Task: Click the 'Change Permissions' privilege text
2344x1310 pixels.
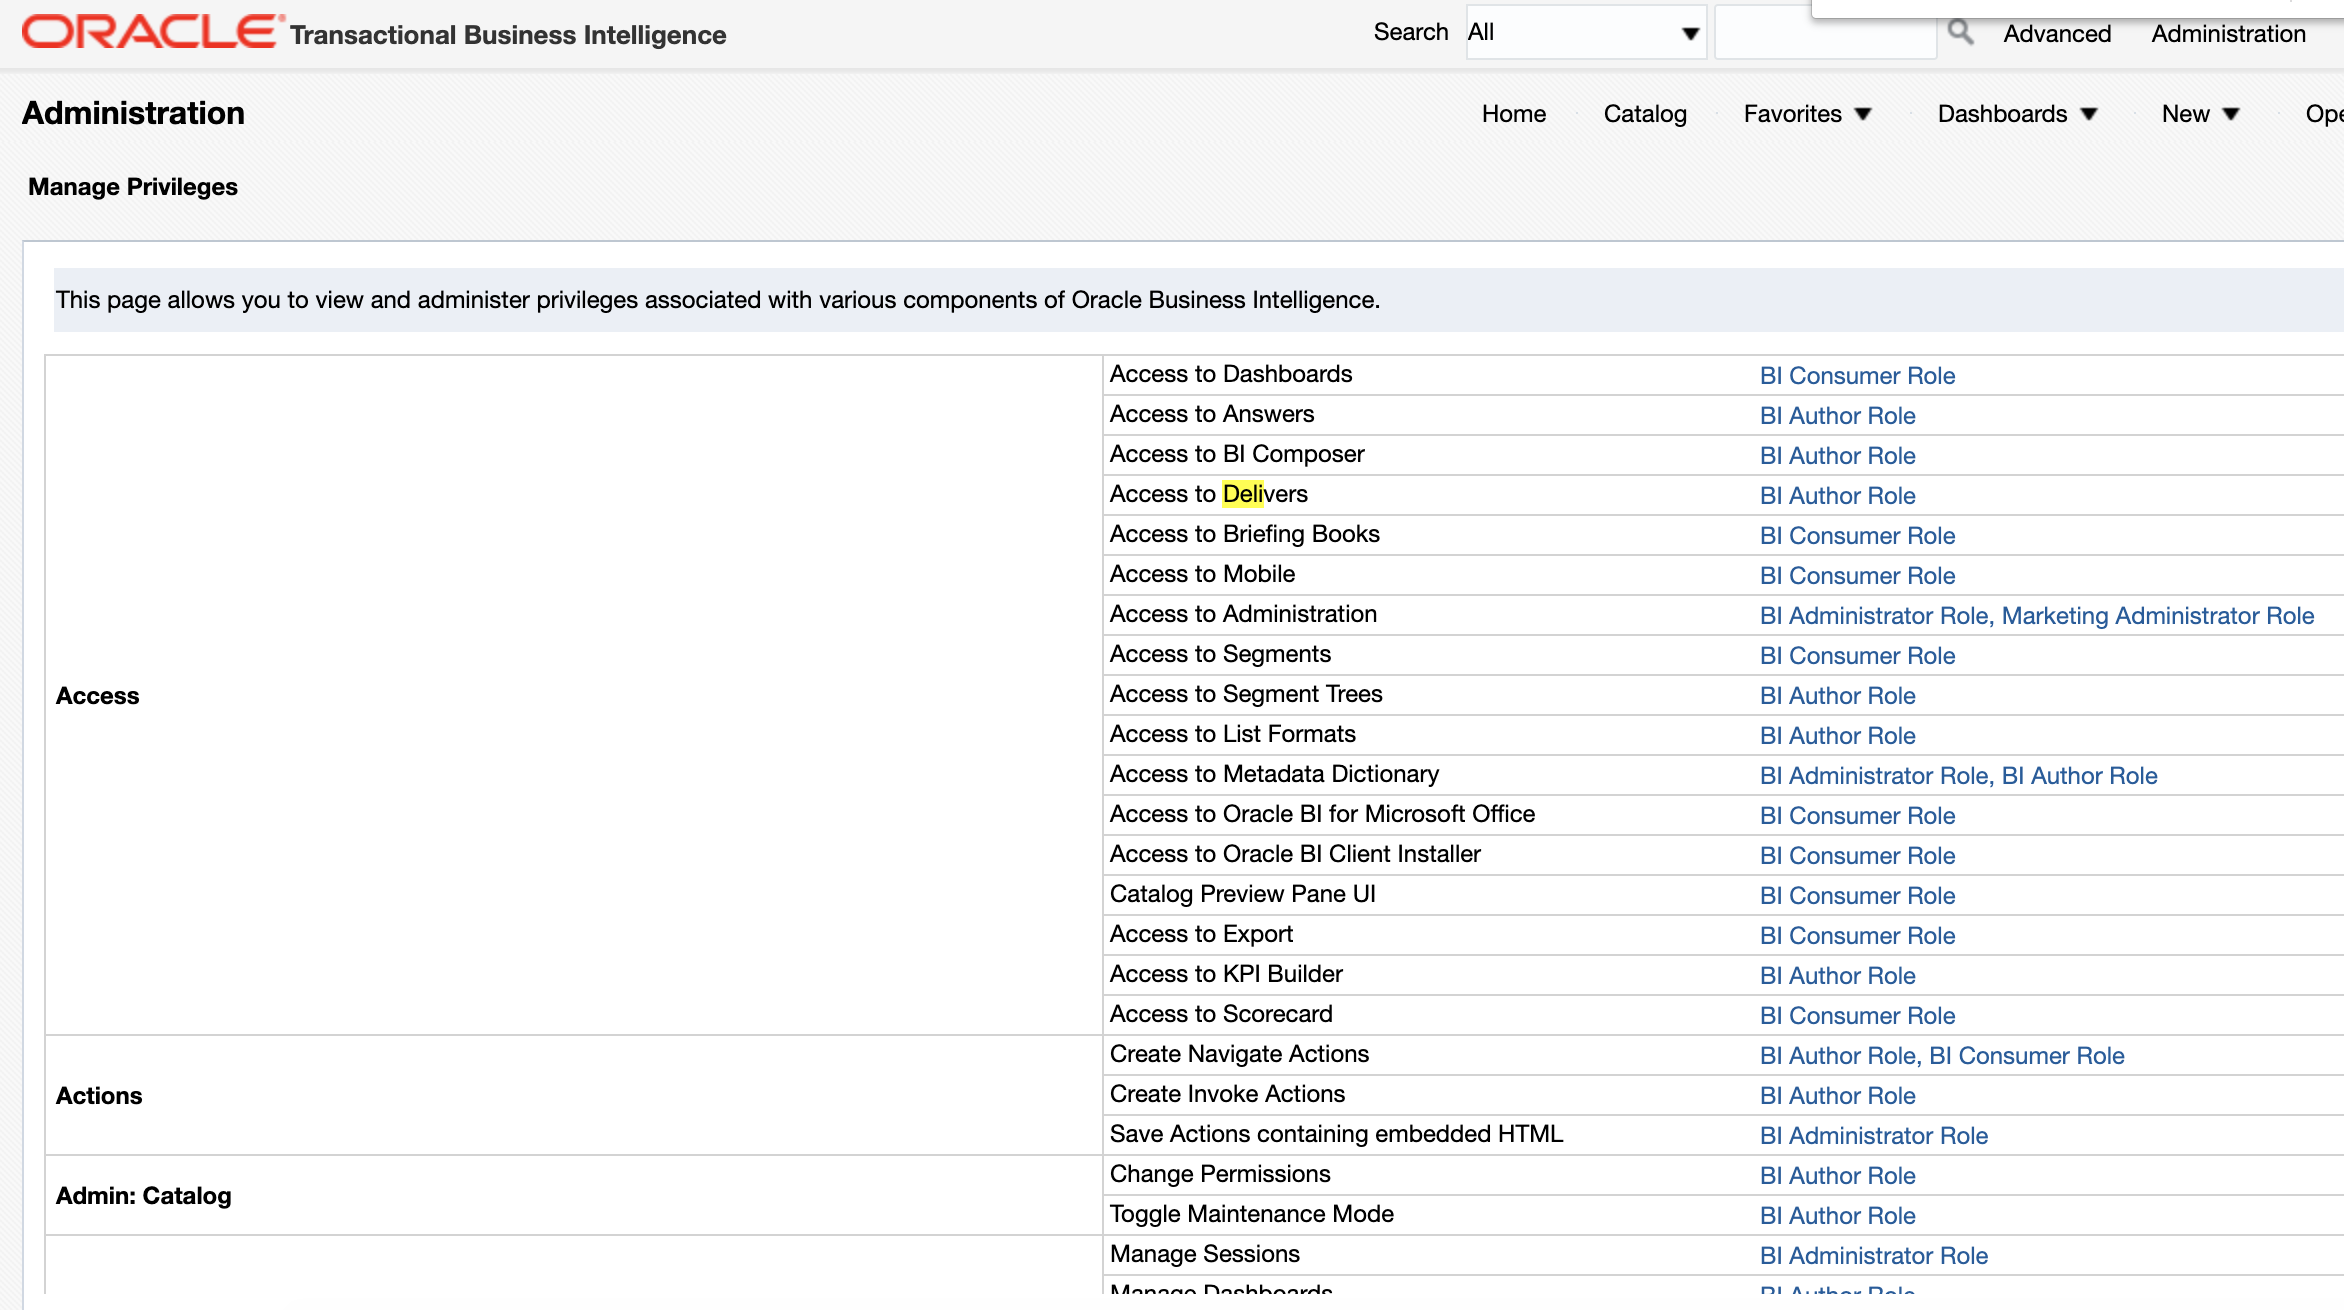Action: pyautogui.click(x=1220, y=1174)
